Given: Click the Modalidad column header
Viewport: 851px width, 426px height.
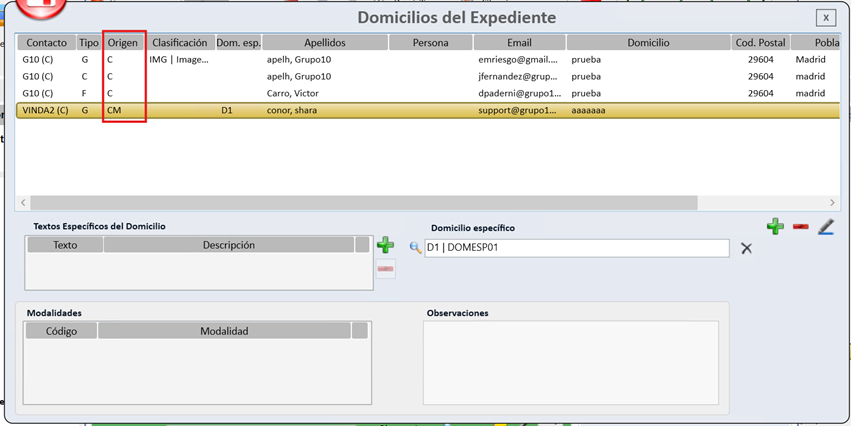Looking at the screenshot, I should coord(224,330).
